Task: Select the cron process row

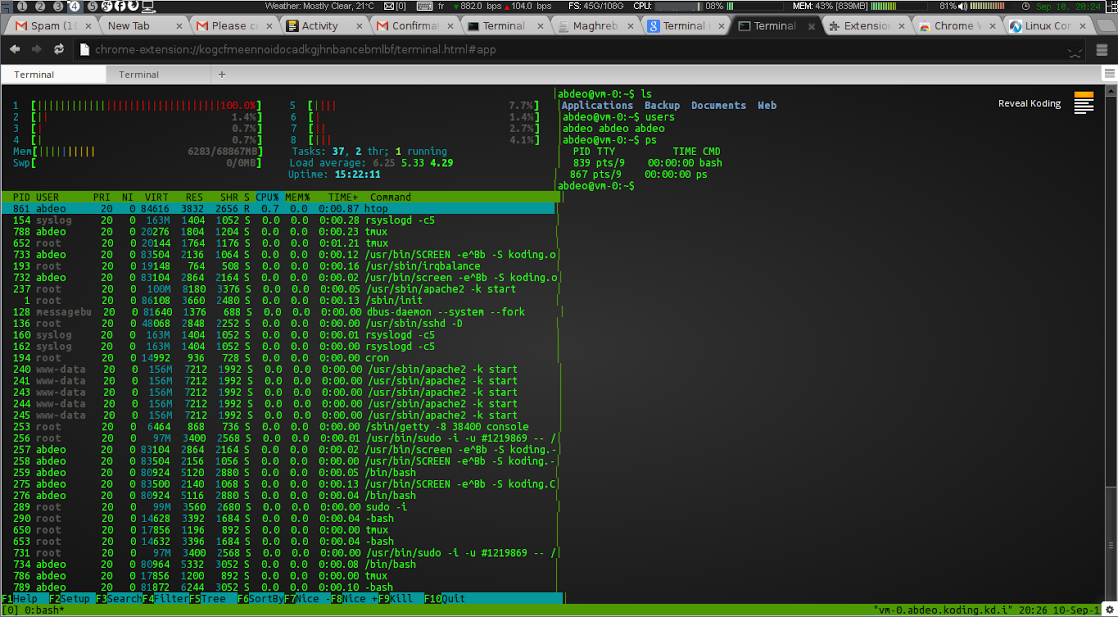Action: pyautogui.click(x=278, y=358)
